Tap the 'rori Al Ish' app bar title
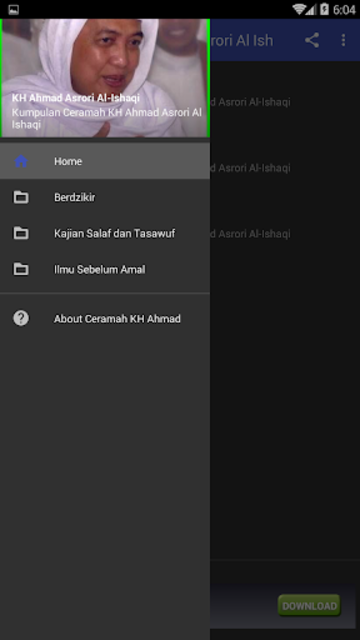The height and width of the screenshot is (640, 360). coord(242,40)
